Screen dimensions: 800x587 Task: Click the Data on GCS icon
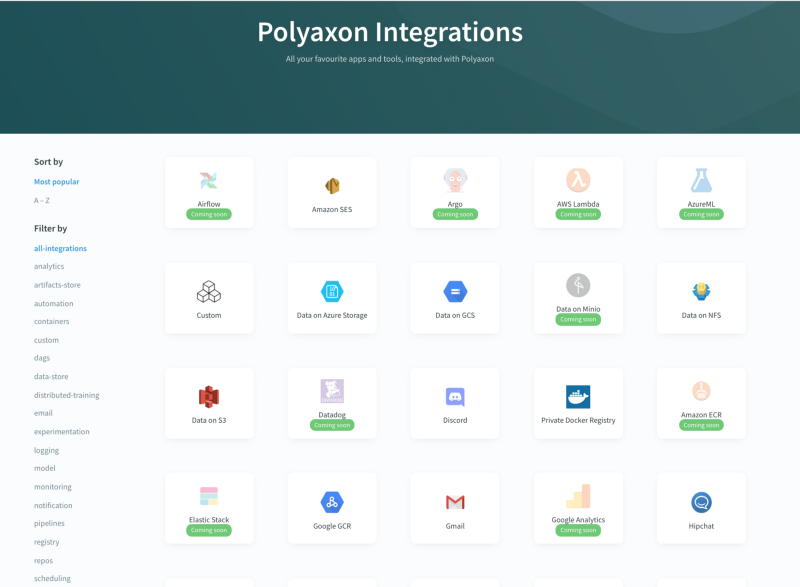coord(455,292)
